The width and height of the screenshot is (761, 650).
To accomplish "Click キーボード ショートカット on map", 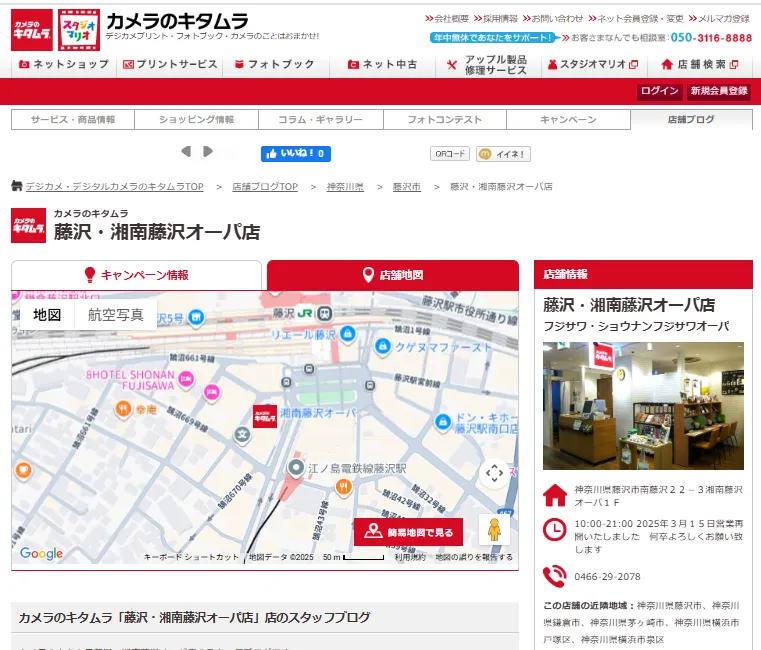I will click(x=191, y=557).
